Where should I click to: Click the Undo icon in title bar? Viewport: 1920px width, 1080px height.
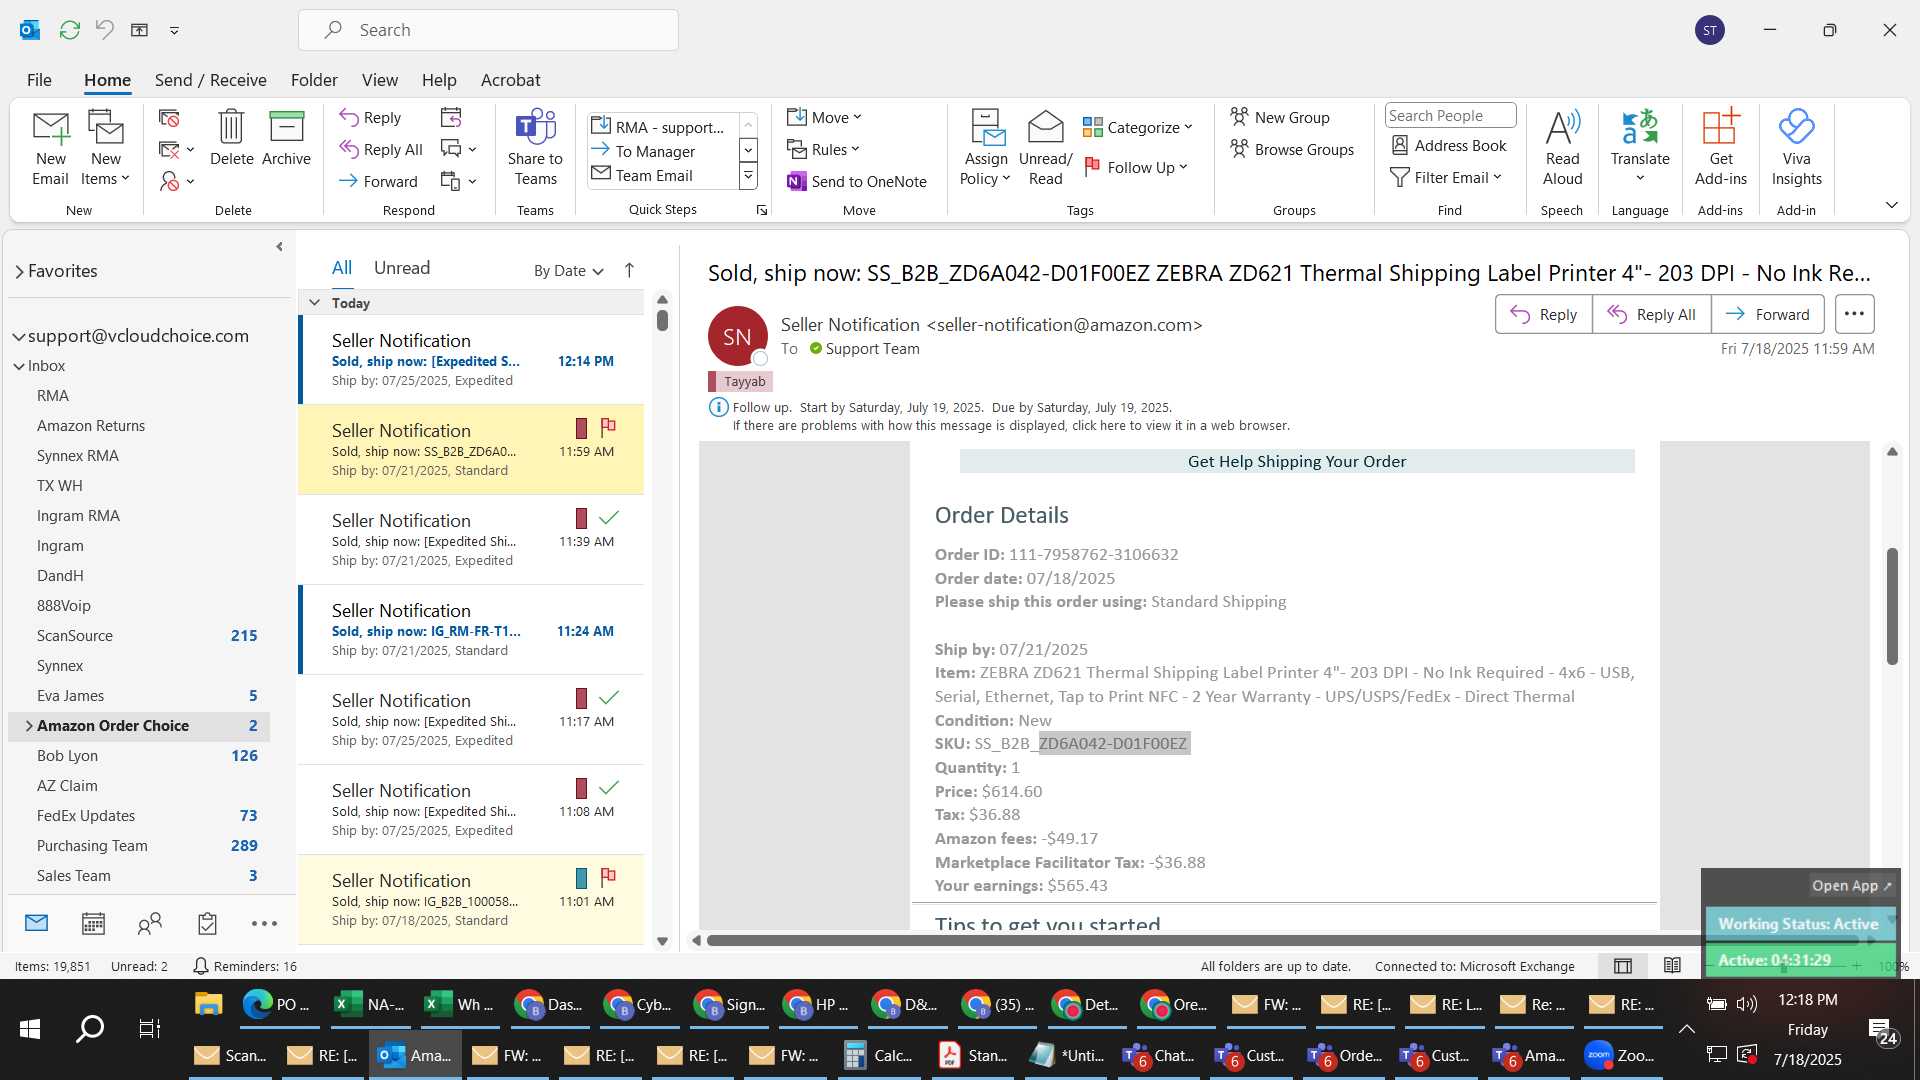point(104,30)
